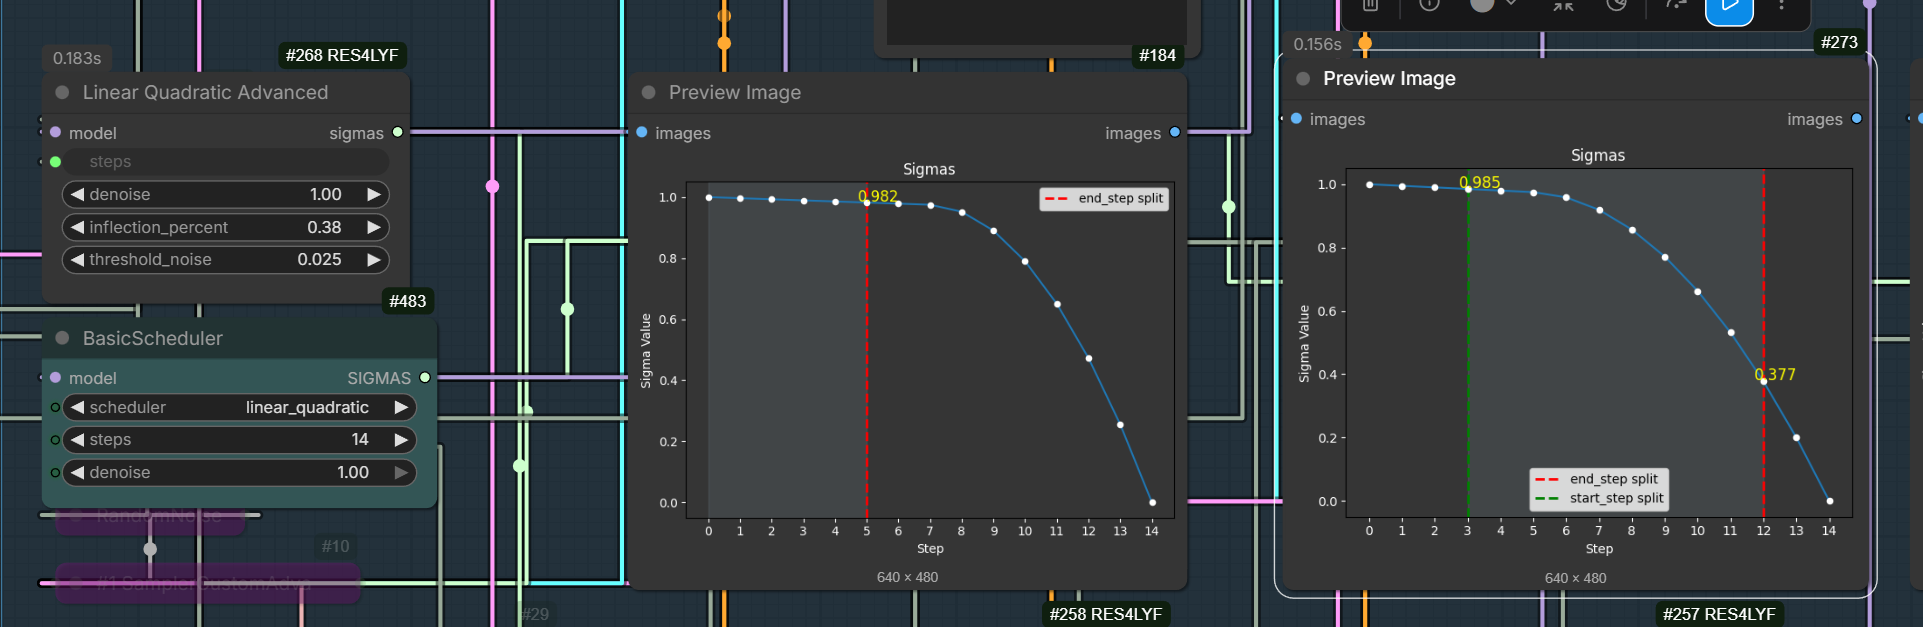Click the gray color circle in the selection toolbar
Viewport: 1923px width, 627px height.
point(1482,4)
